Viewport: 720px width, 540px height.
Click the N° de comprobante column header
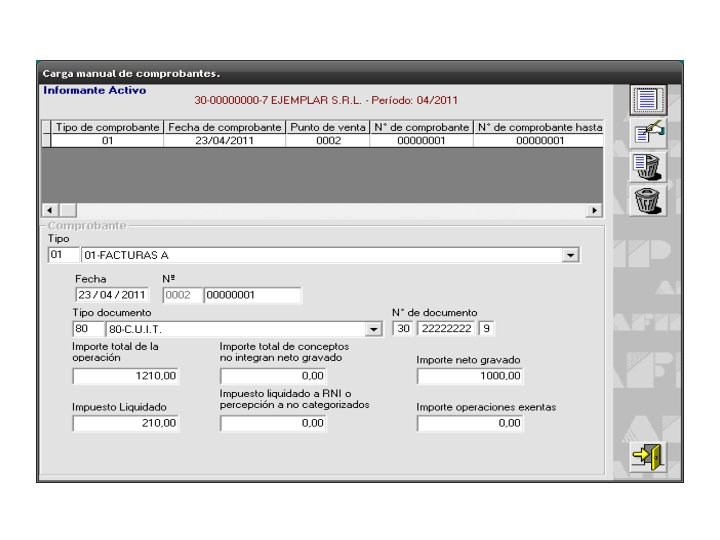click(x=422, y=127)
